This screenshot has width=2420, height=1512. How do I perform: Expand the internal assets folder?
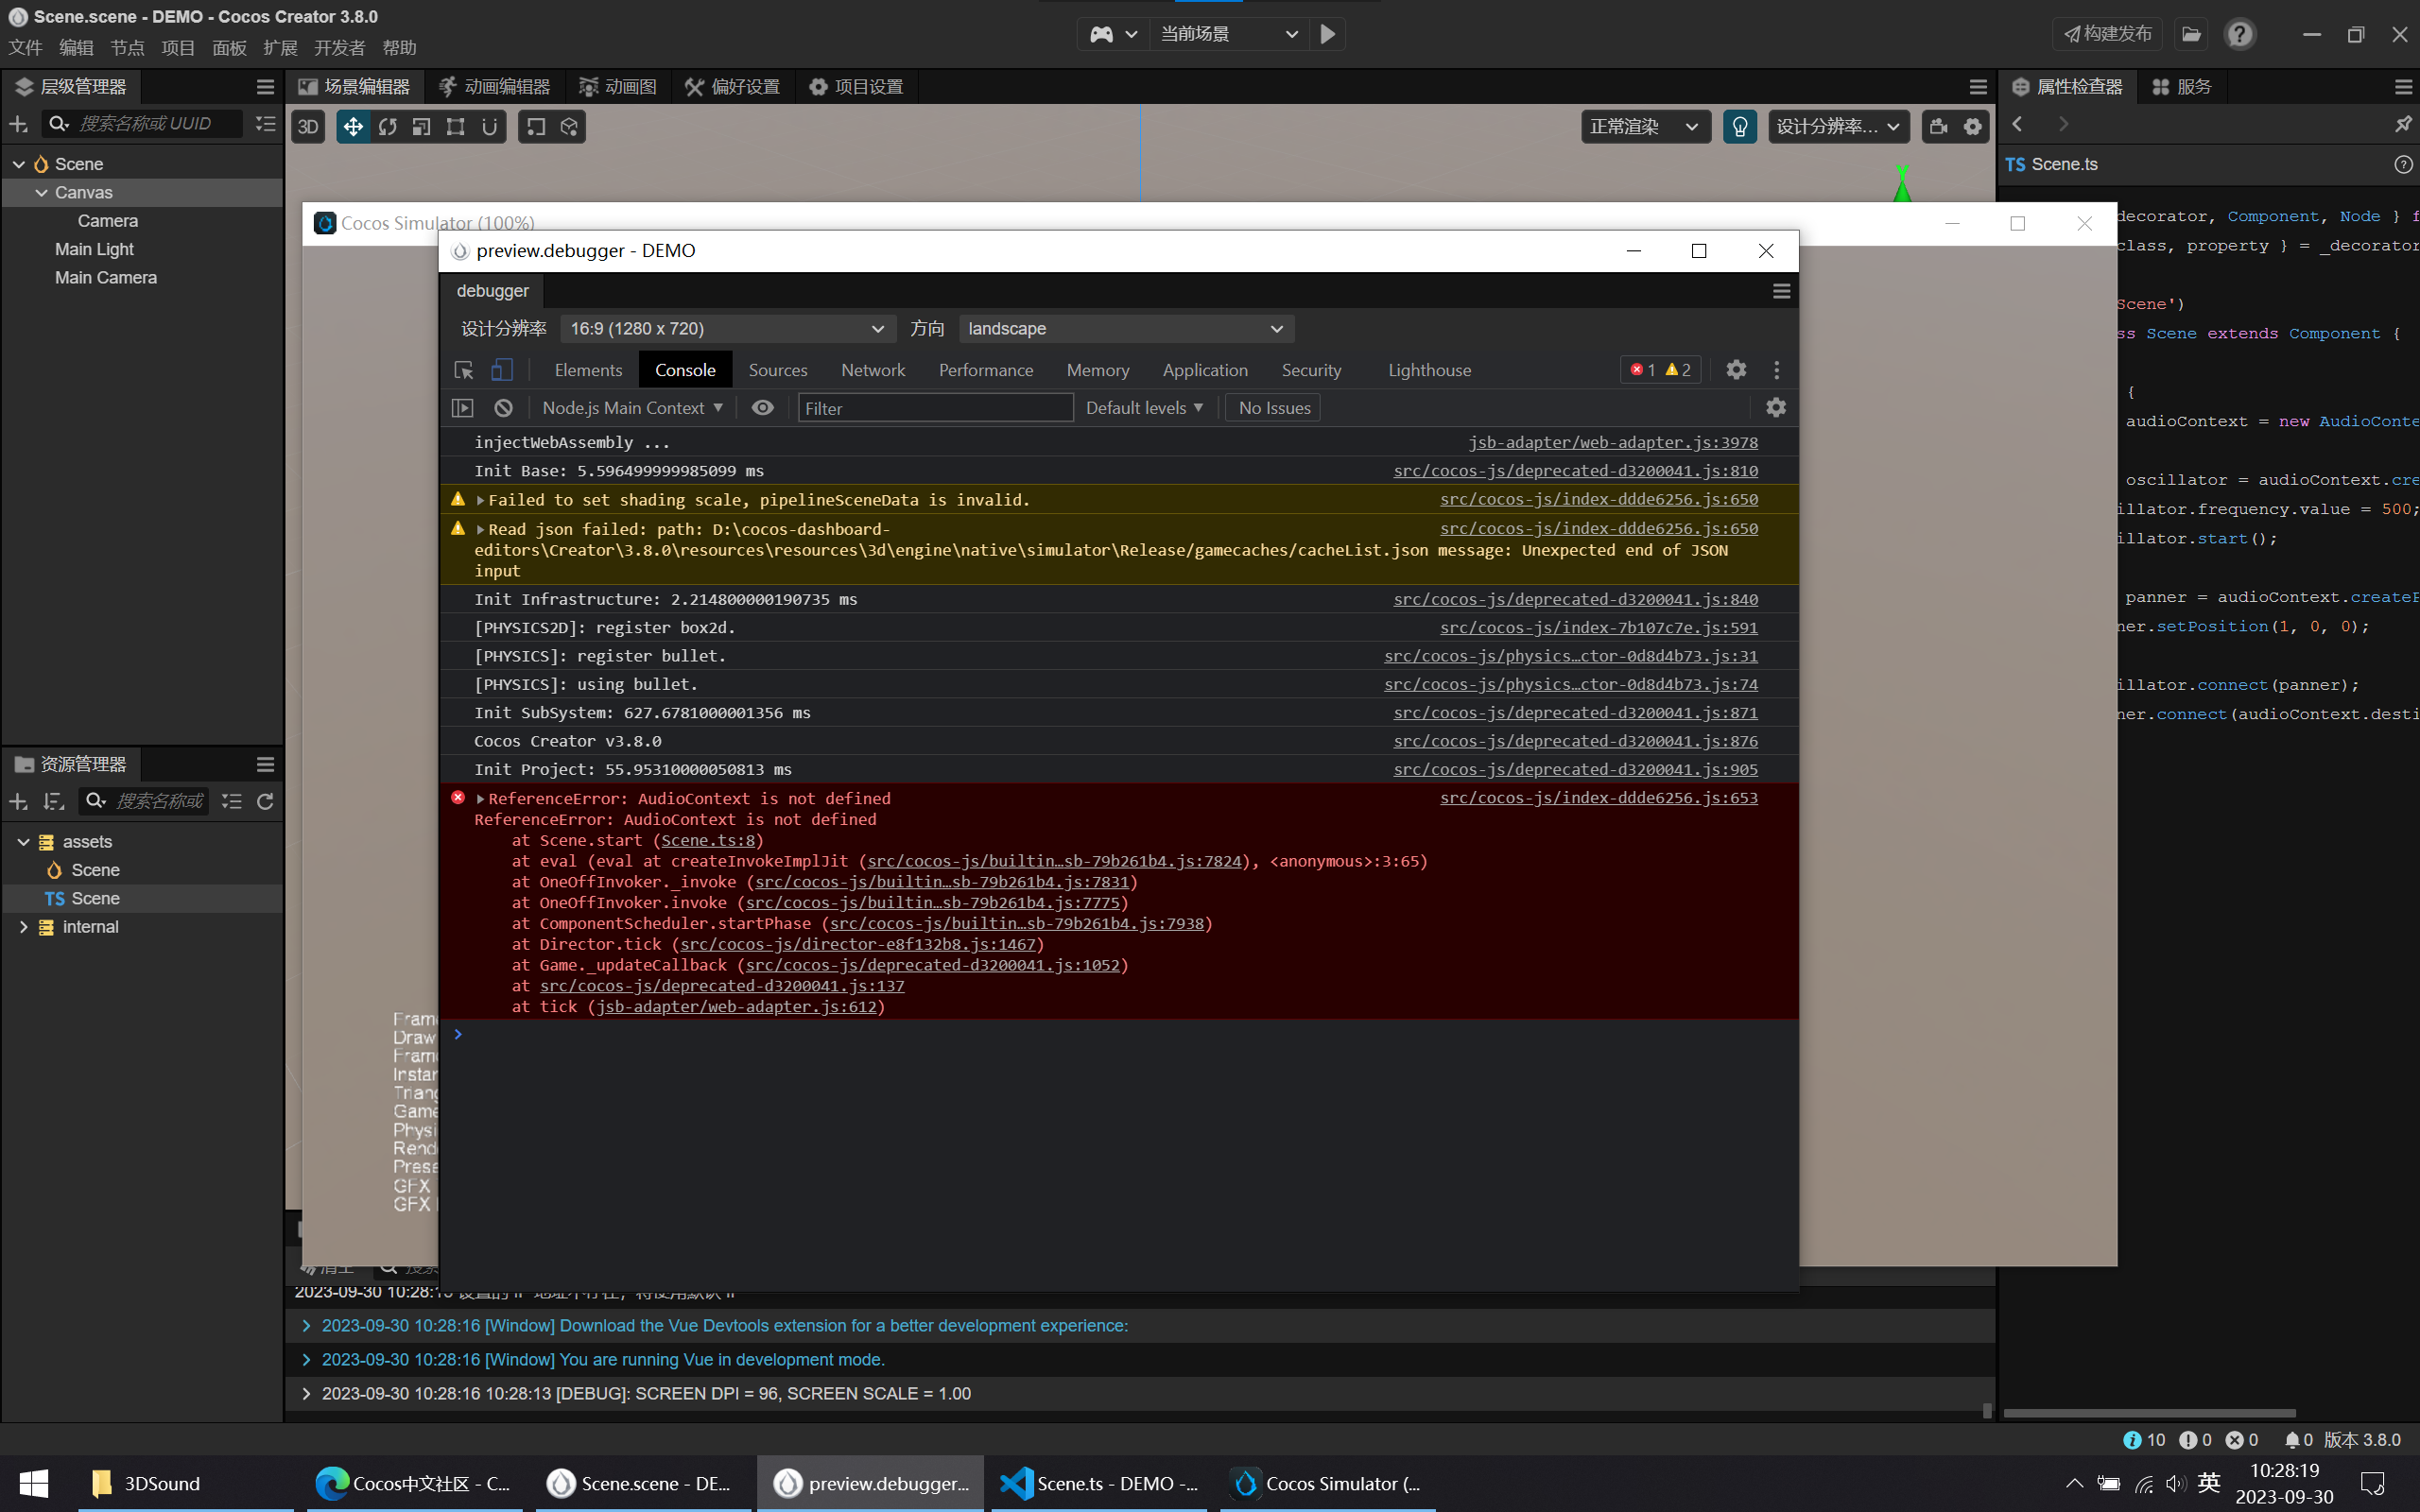pos(24,927)
